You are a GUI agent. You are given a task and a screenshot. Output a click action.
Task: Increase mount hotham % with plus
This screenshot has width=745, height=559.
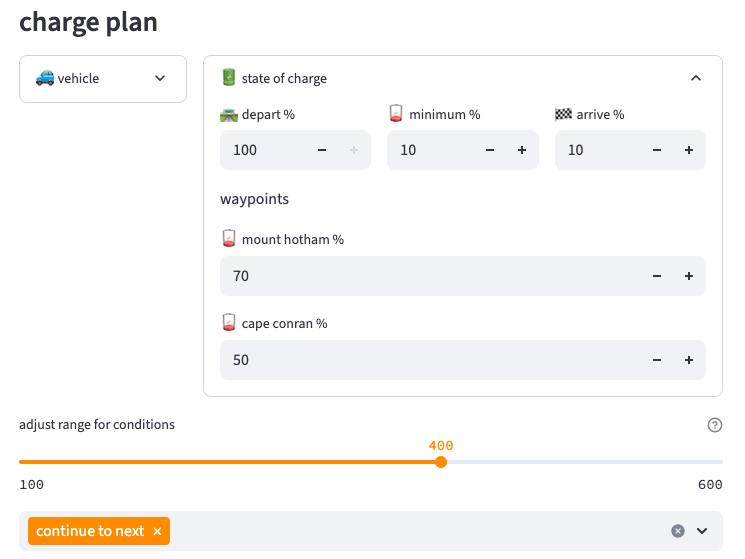coord(689,276)
